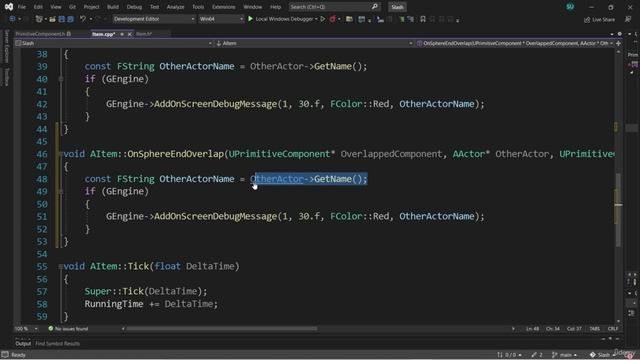Click the new project toolbar icon
This screenshot has height=360, width=640.
point(39,19)
